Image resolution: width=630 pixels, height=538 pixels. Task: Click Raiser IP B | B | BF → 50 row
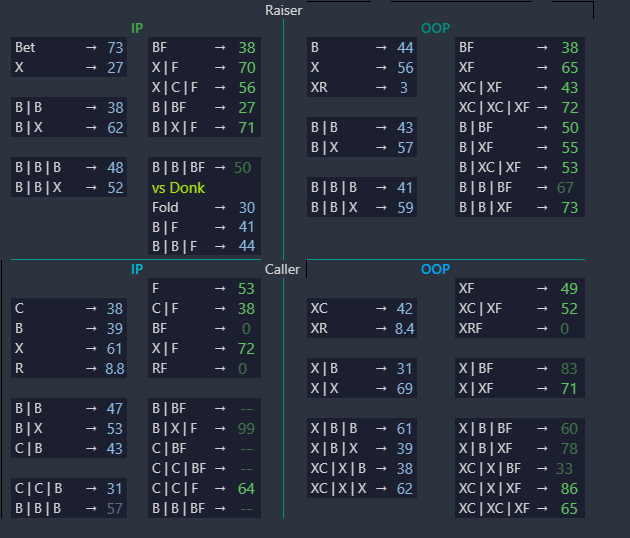pyautogui.click(x=205, y=167)
